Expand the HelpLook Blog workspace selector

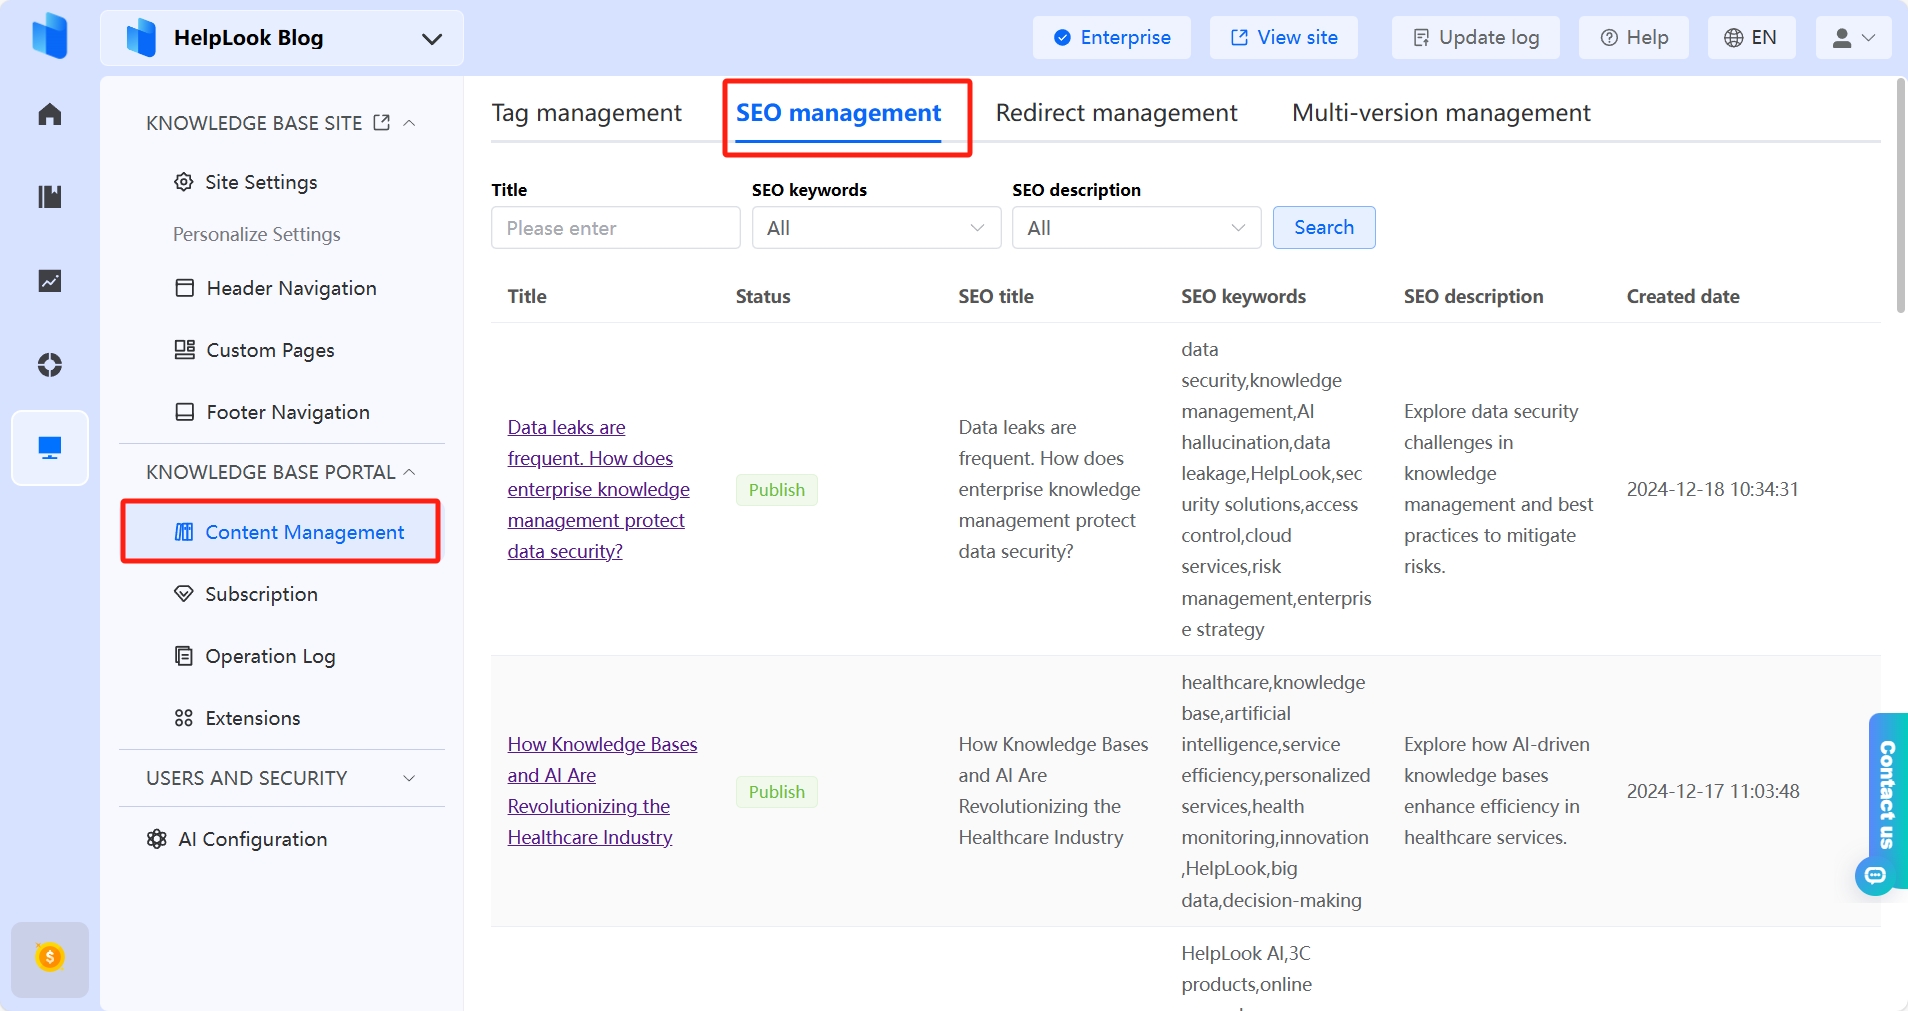[431, 39]
